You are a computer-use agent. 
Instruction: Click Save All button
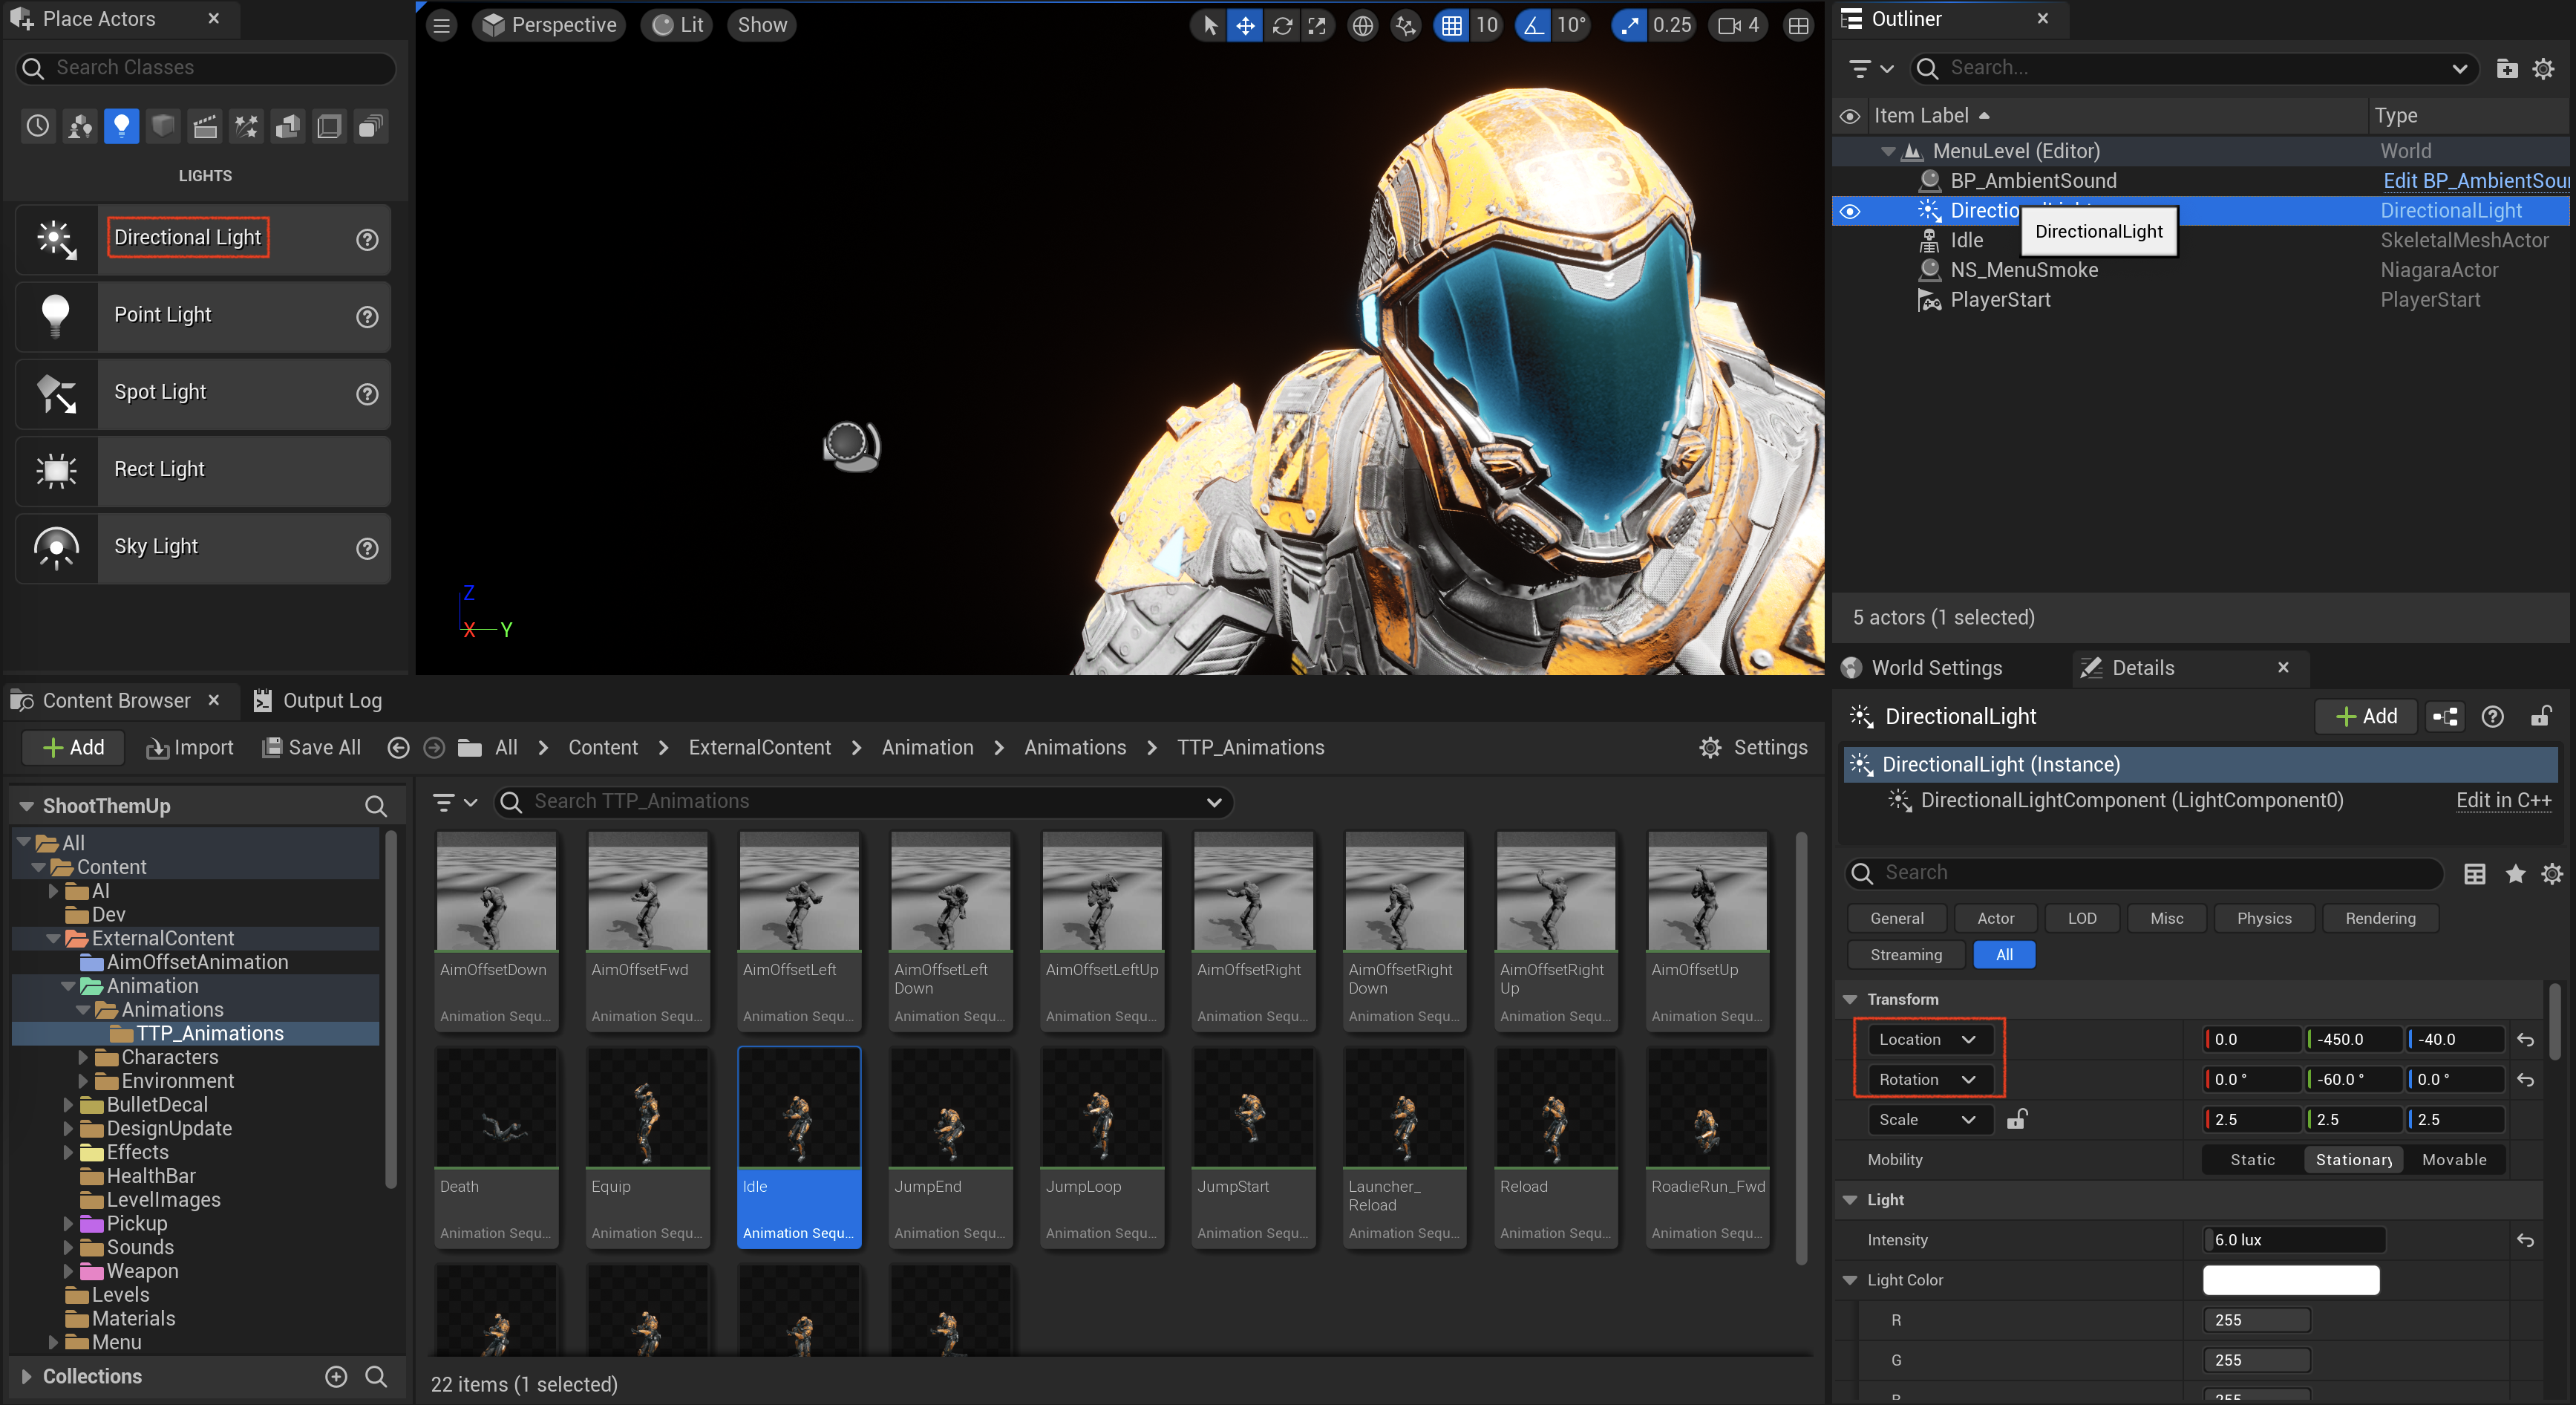(311, 747)
